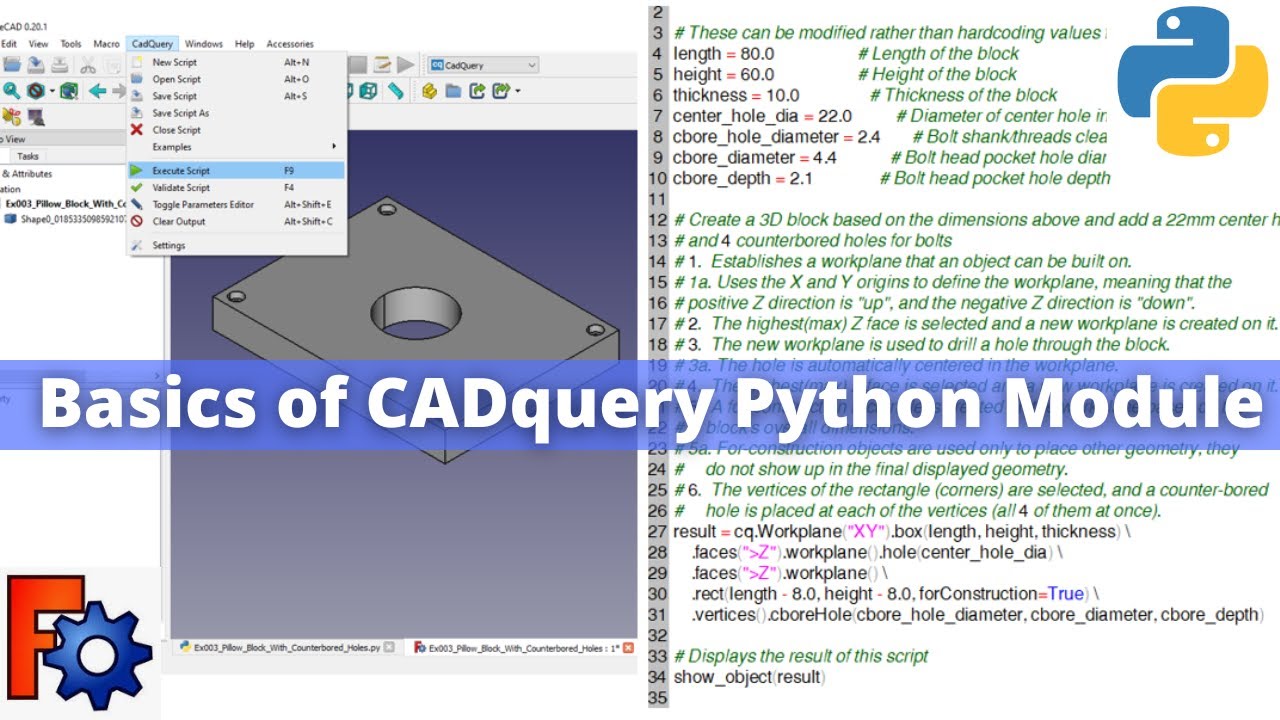Click the bounding box cube icon
The width and height of the screenshot is (1280, 720).
[x=68, y=91]
